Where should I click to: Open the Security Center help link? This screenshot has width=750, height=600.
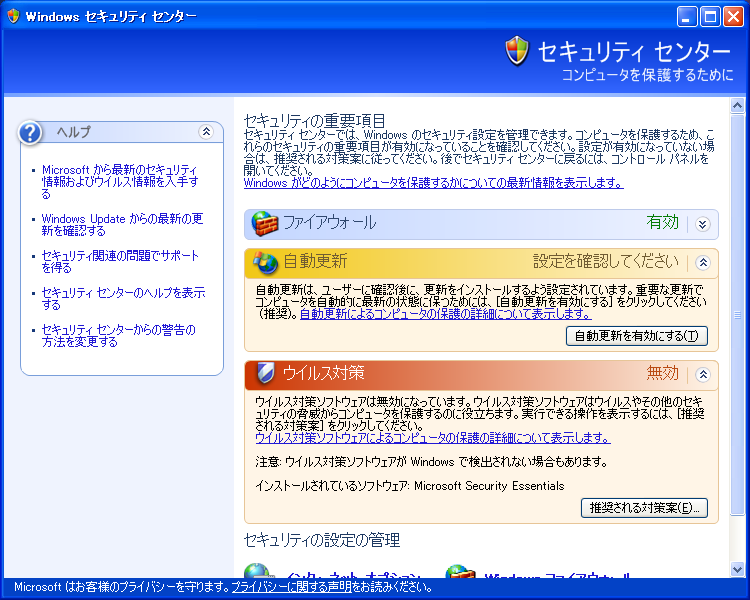click(123, 298)
